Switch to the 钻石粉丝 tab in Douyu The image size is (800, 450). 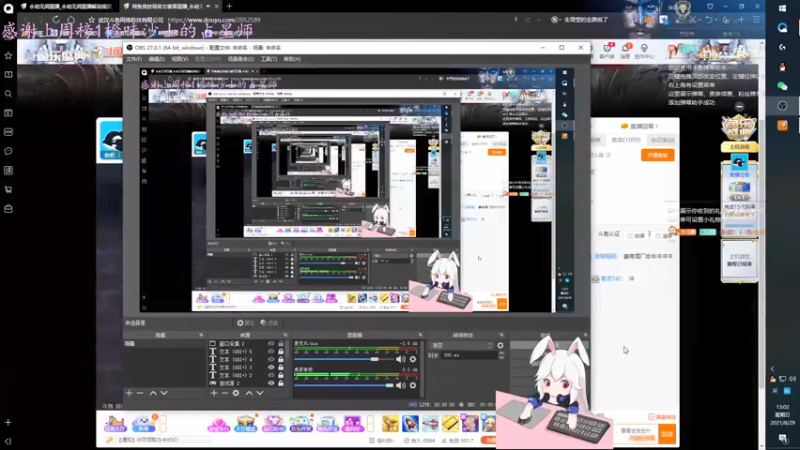coord(663,140)
